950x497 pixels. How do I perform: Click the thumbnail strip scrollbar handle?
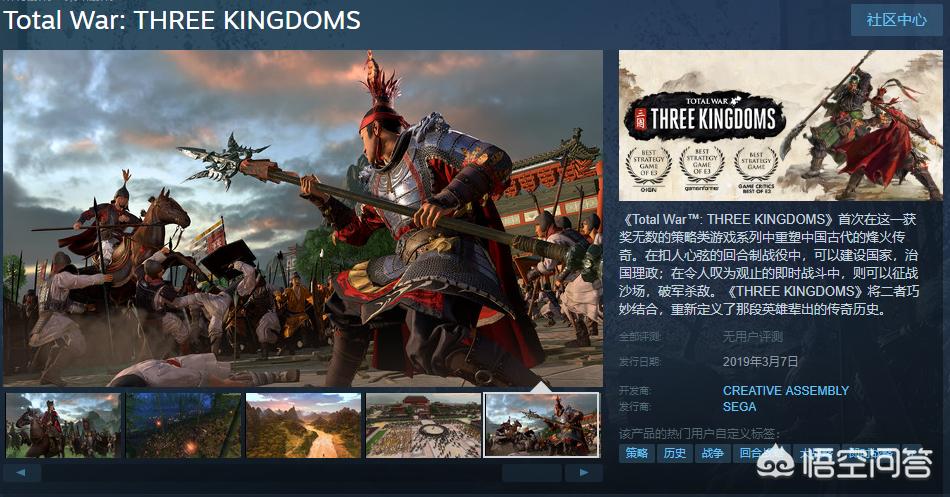(531, 472)
